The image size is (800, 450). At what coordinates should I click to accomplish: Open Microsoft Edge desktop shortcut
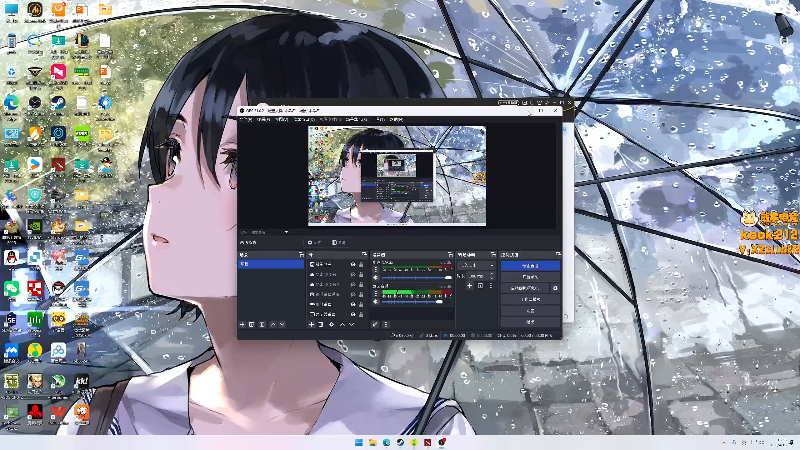11,105
